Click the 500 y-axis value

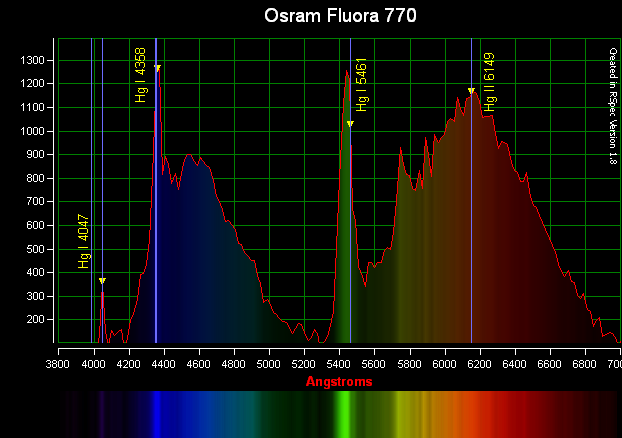pos(35,249)
